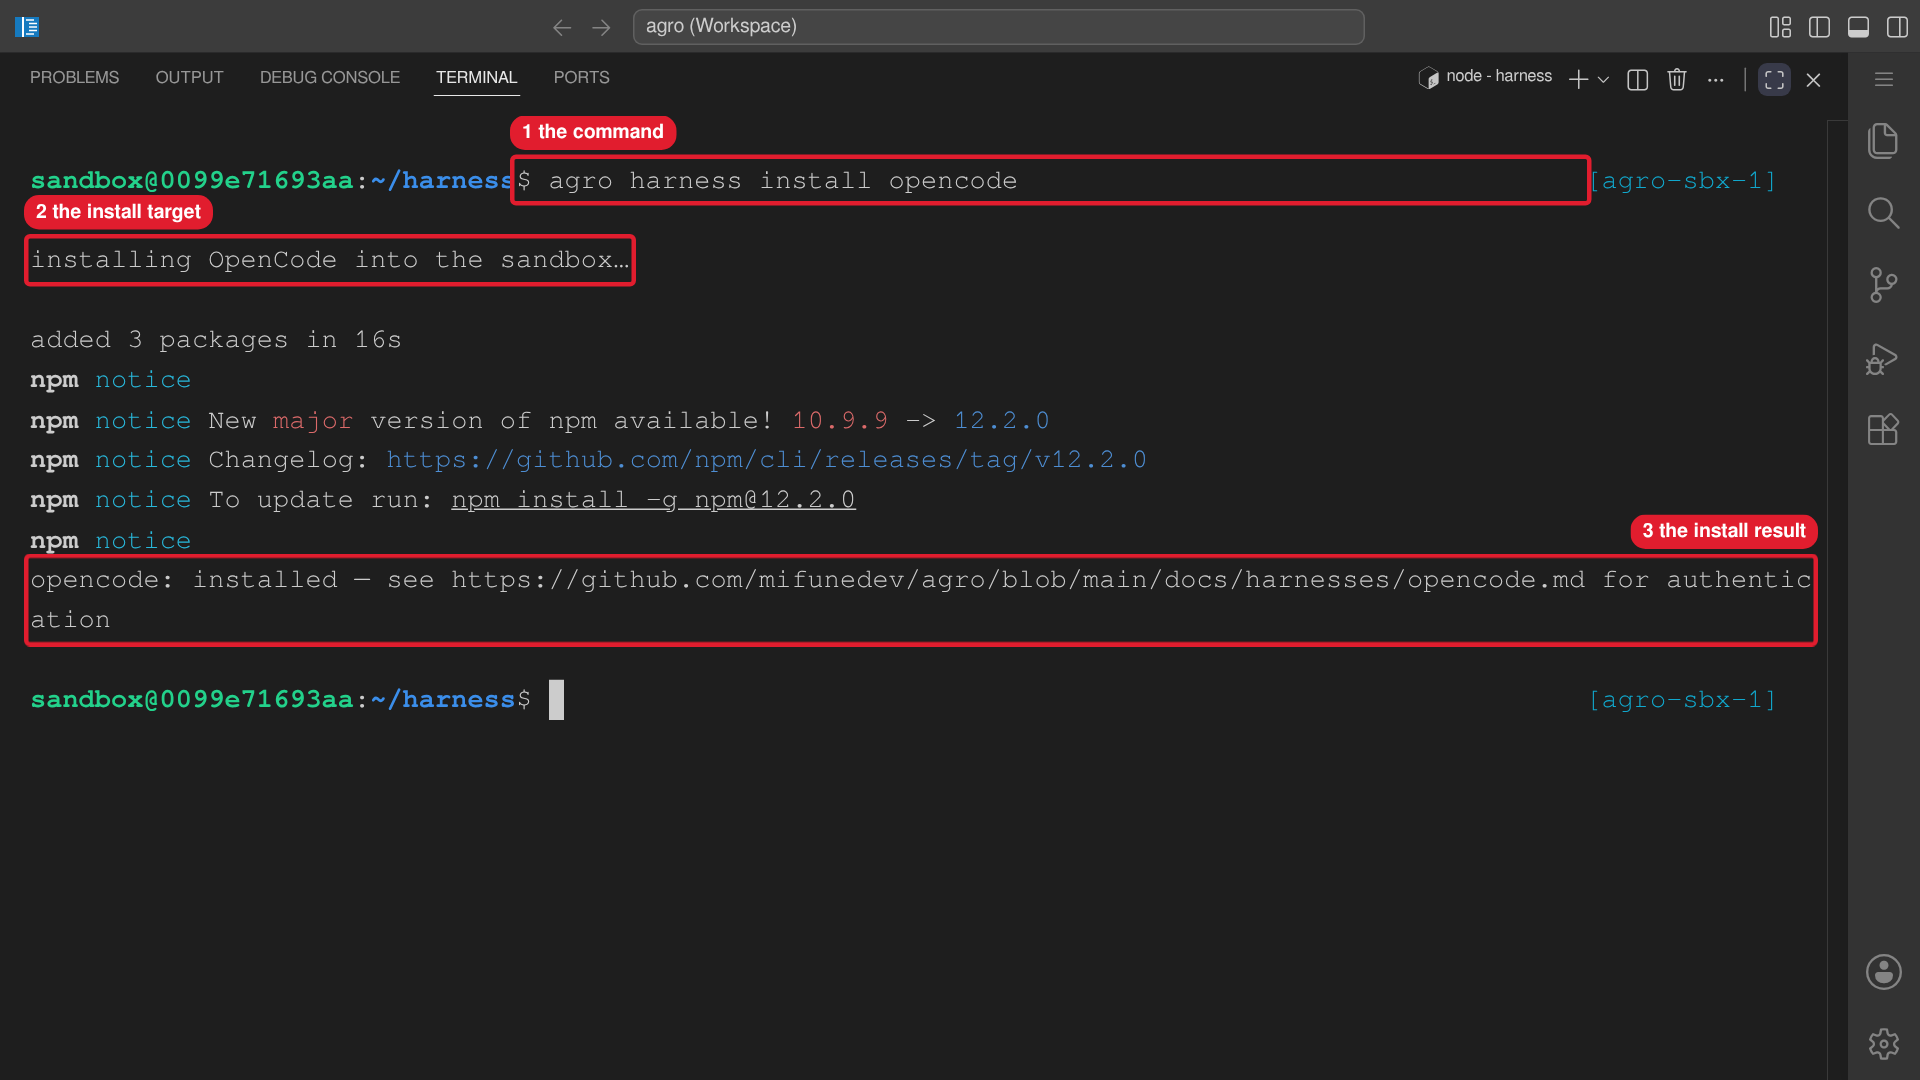Open the Search view in activity bar
Screen dimensions: 1920x1080
pos(1883,212)
